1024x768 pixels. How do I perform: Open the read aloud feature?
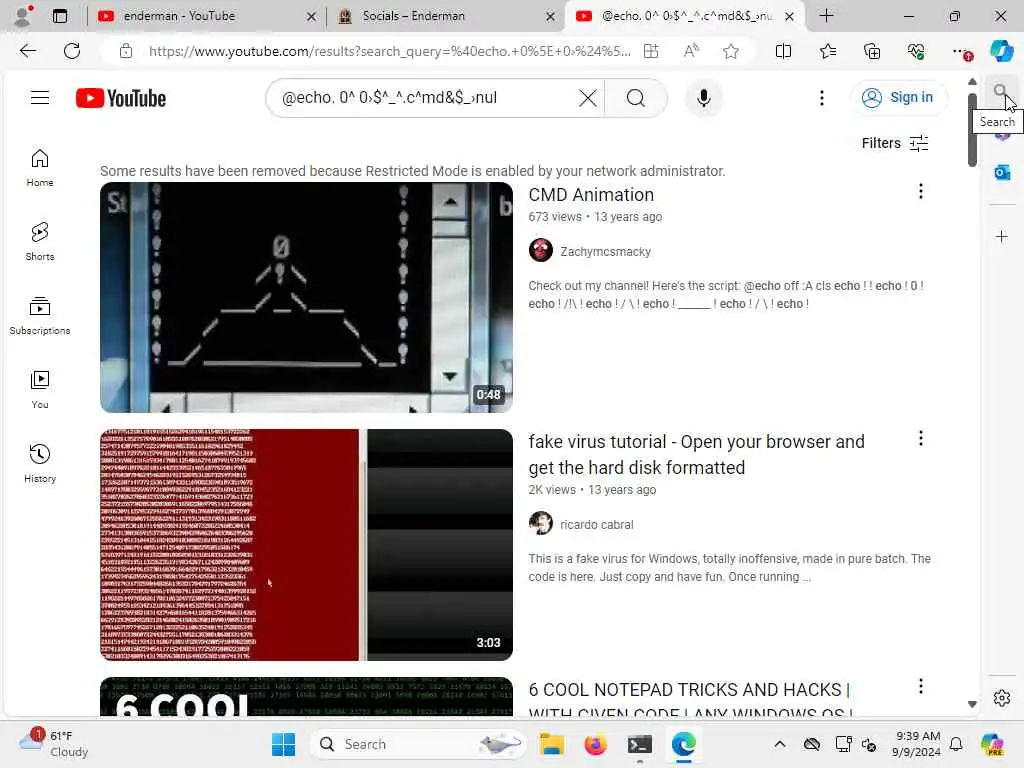point(691,51)
